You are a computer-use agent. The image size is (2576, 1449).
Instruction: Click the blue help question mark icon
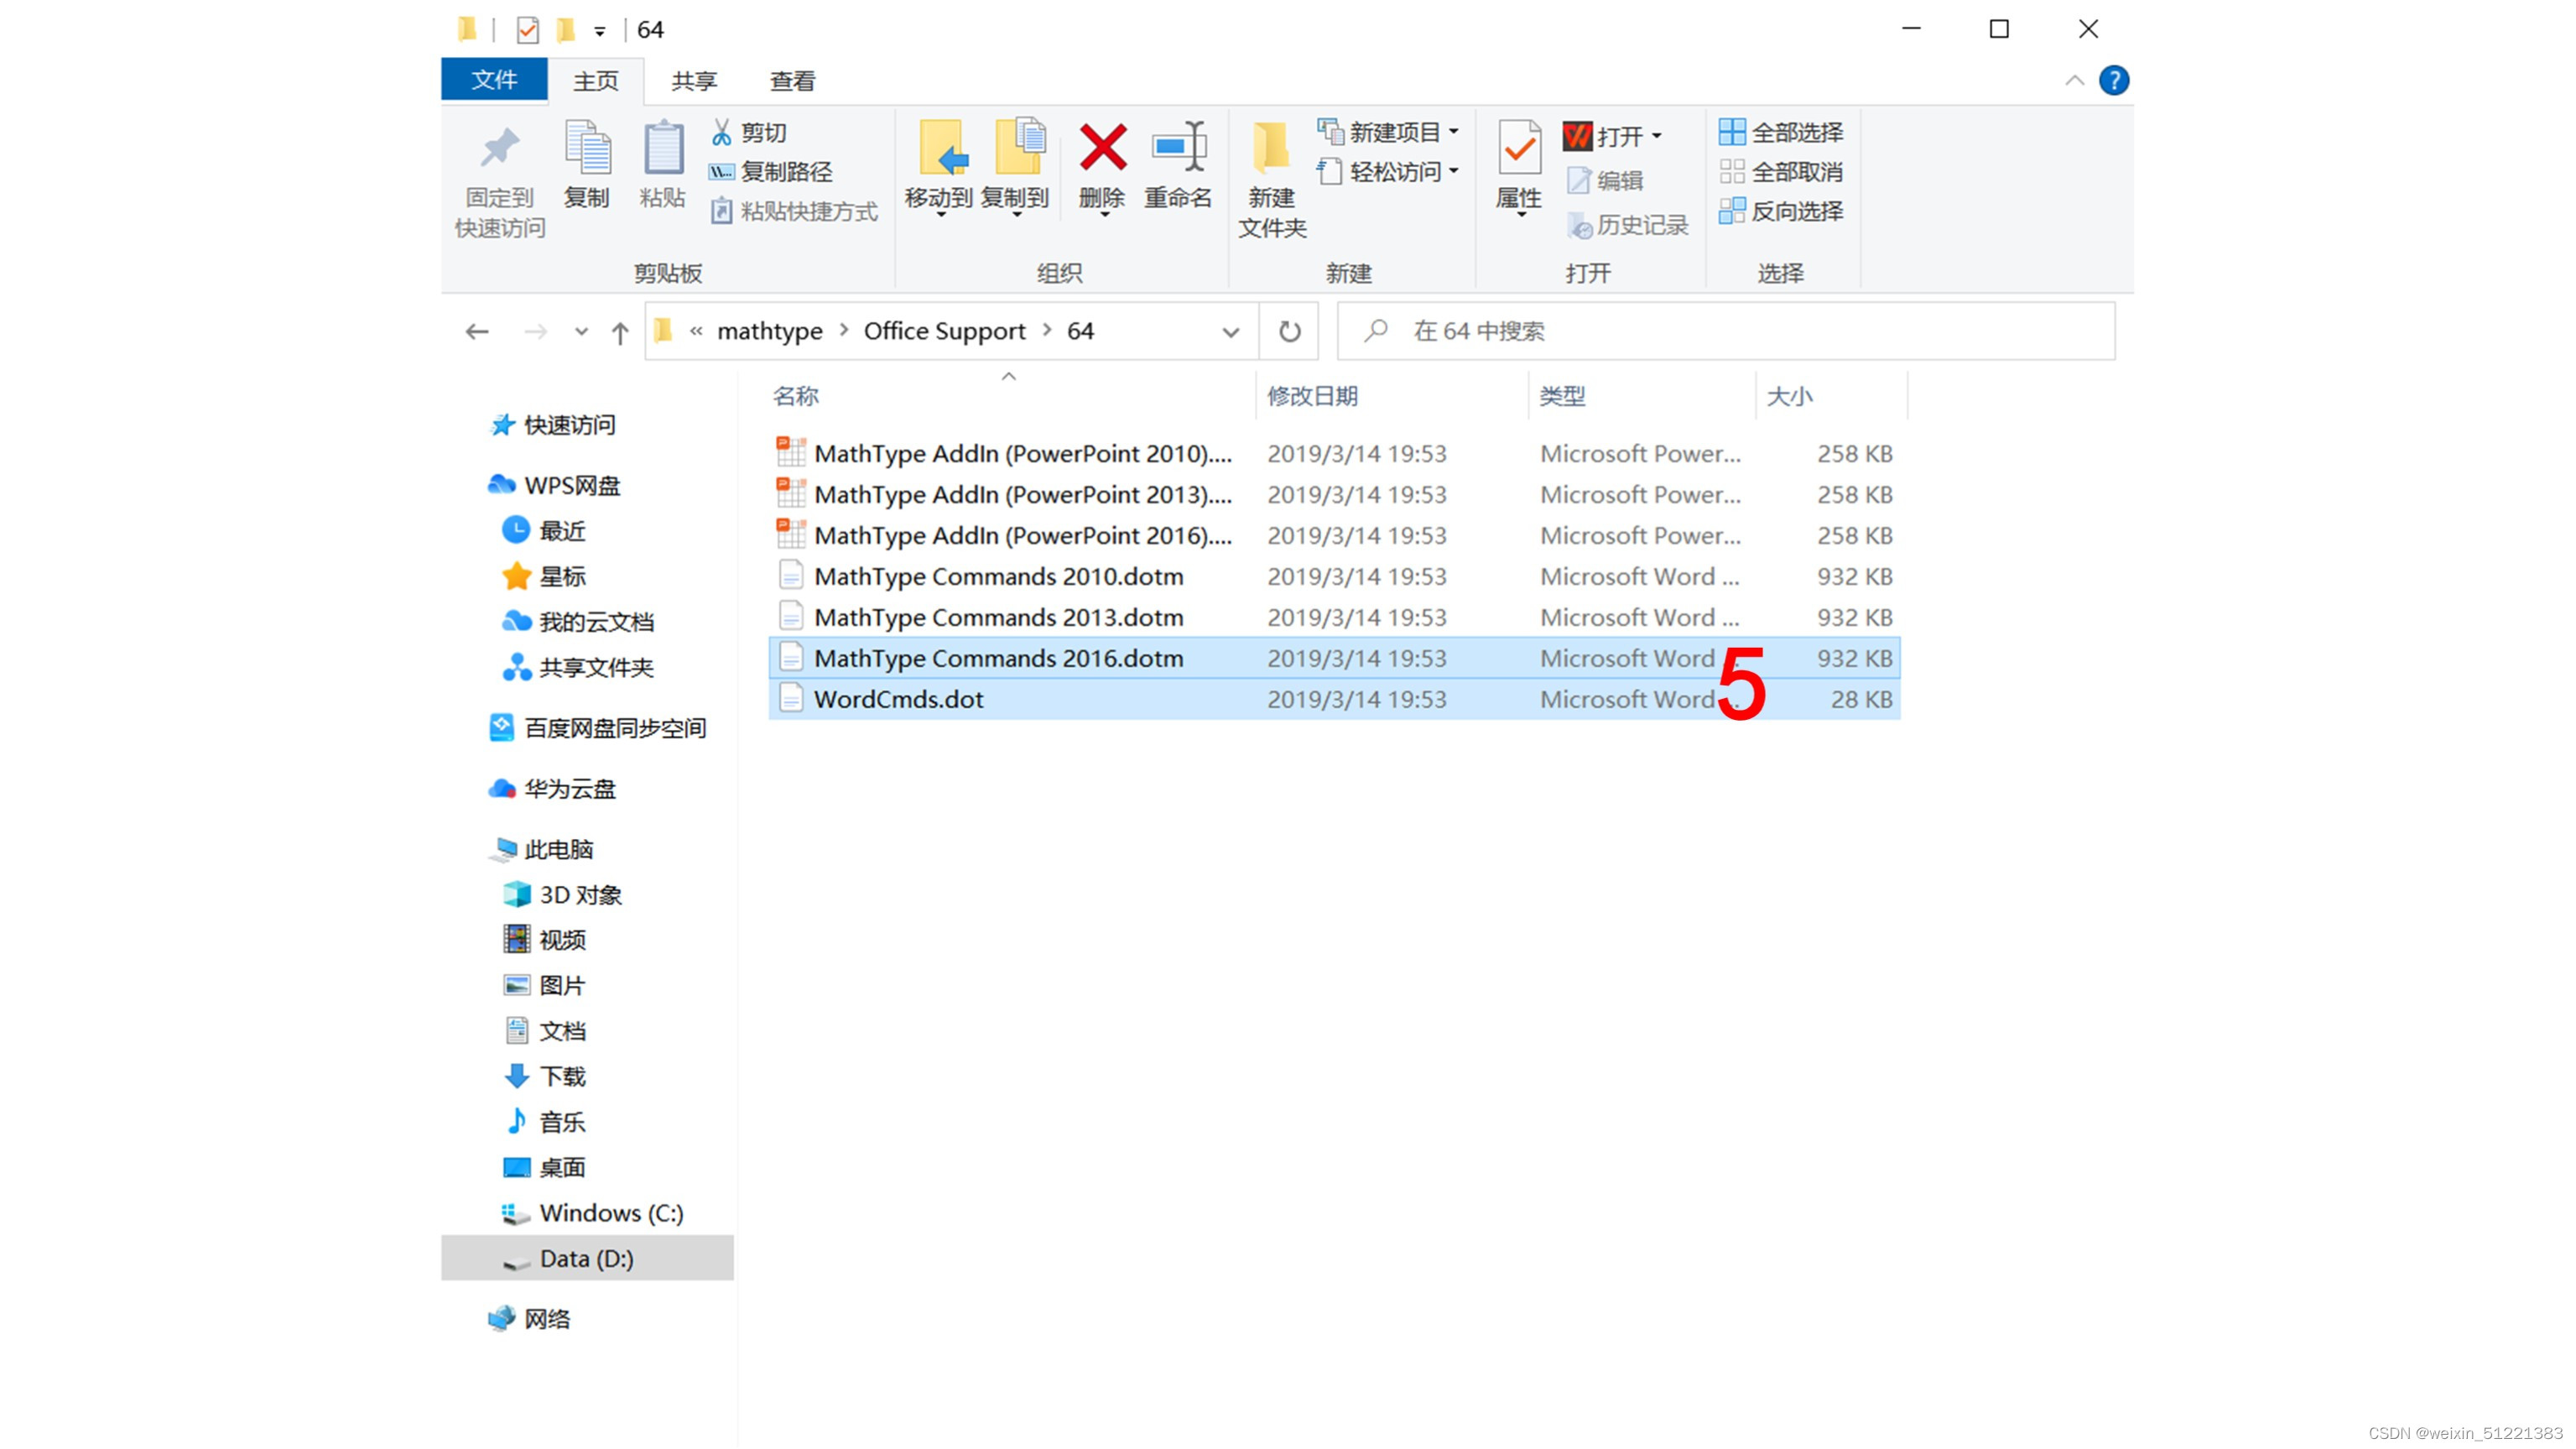[2113, 80]
